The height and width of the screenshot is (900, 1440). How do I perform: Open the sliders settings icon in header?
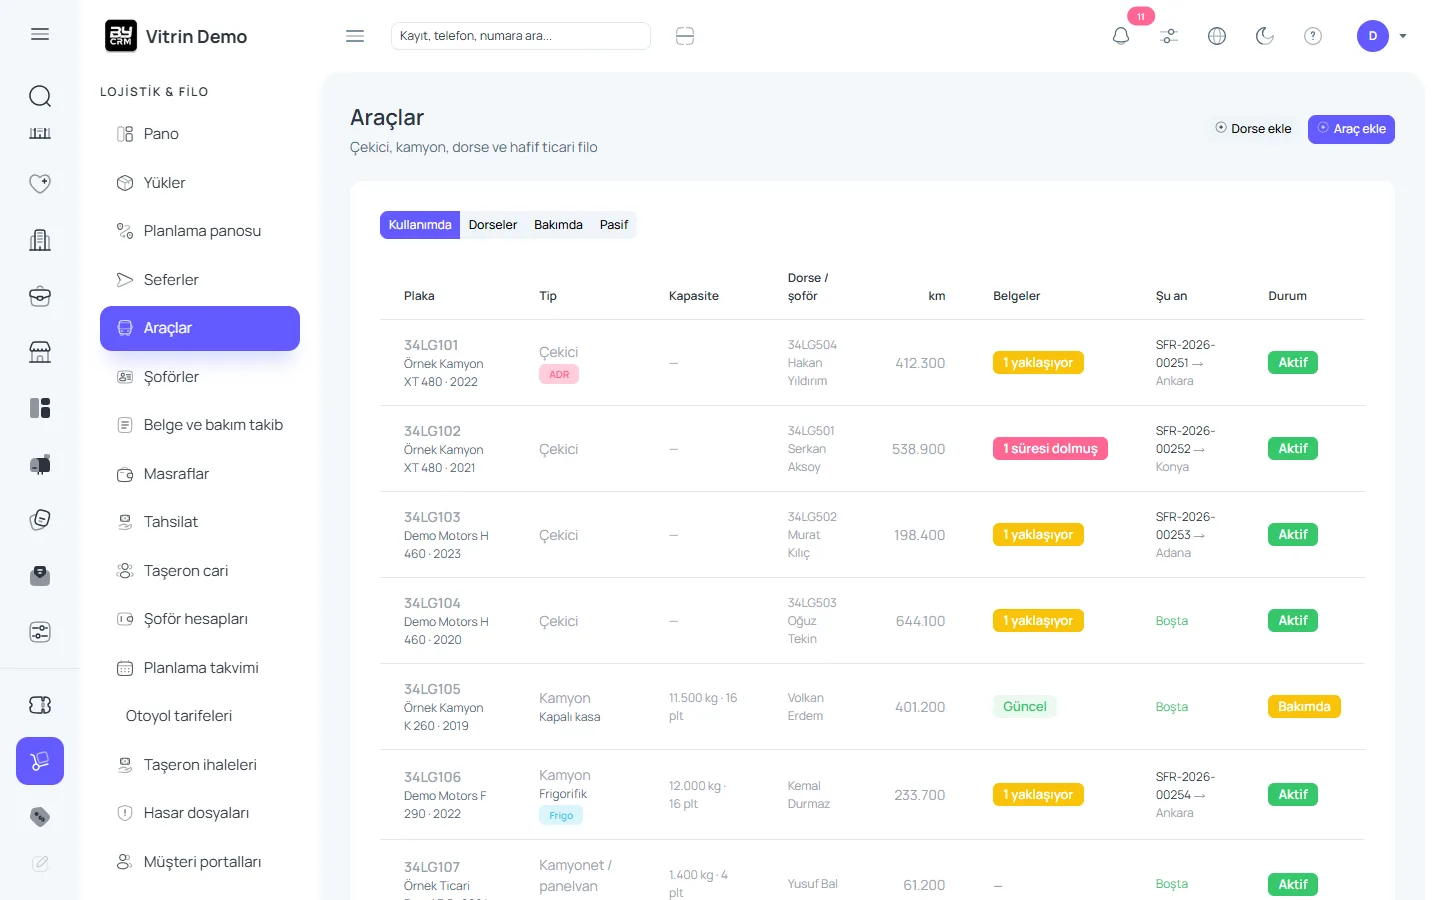pos(1169,36)
